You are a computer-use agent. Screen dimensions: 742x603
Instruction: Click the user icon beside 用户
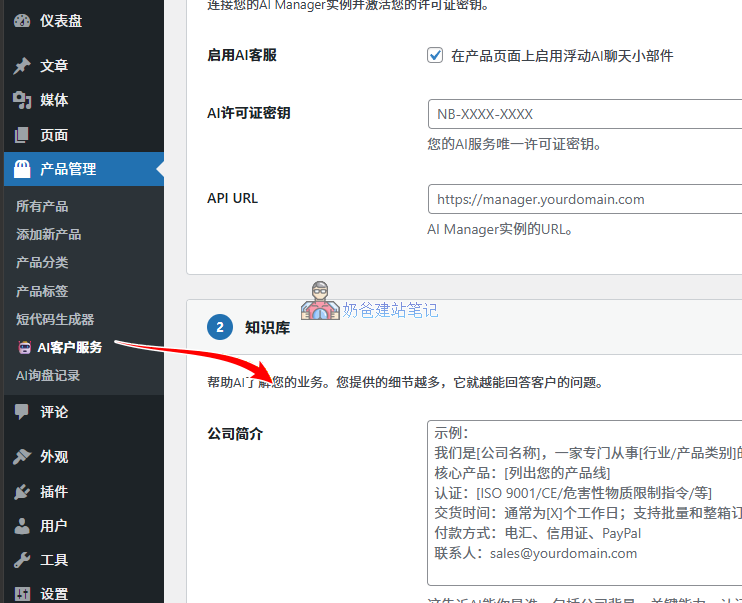click(x=22, y=526)
